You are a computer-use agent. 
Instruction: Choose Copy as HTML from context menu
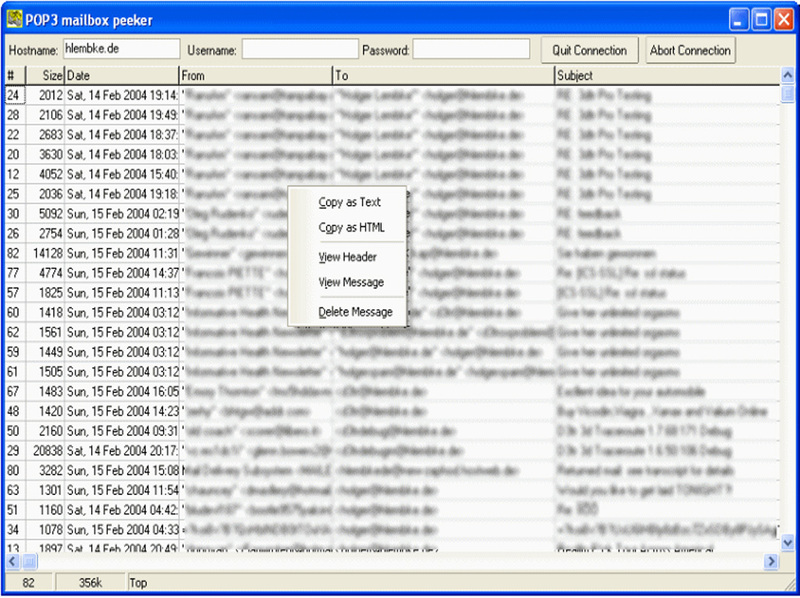tap(352, 228)
